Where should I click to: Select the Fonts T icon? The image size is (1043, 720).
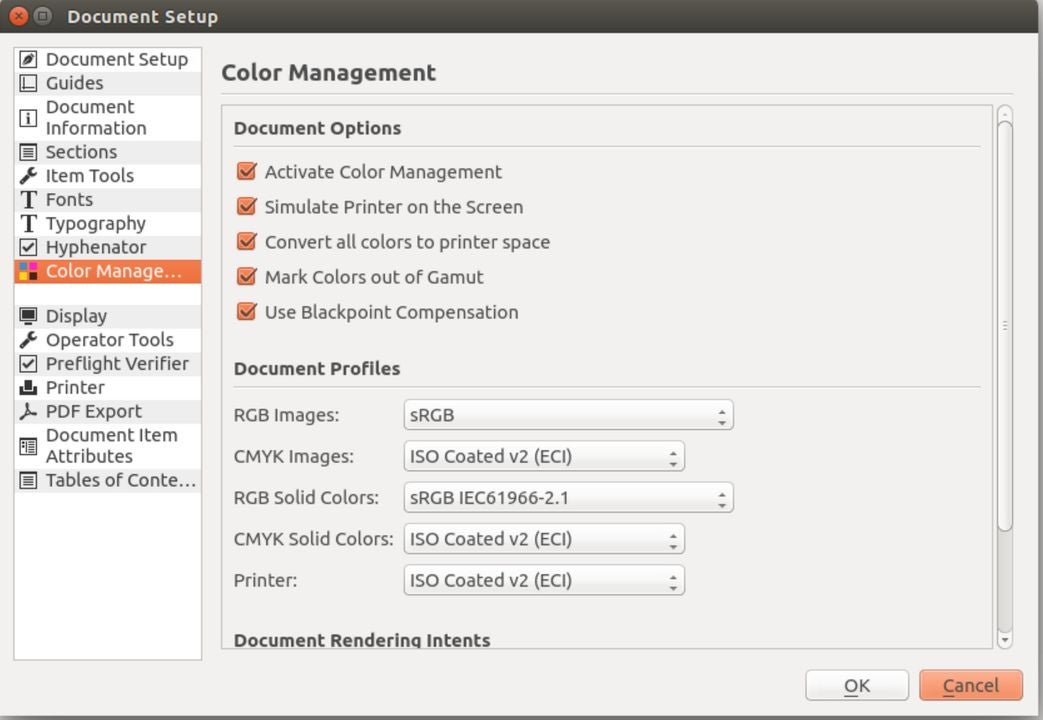point(29,200)
